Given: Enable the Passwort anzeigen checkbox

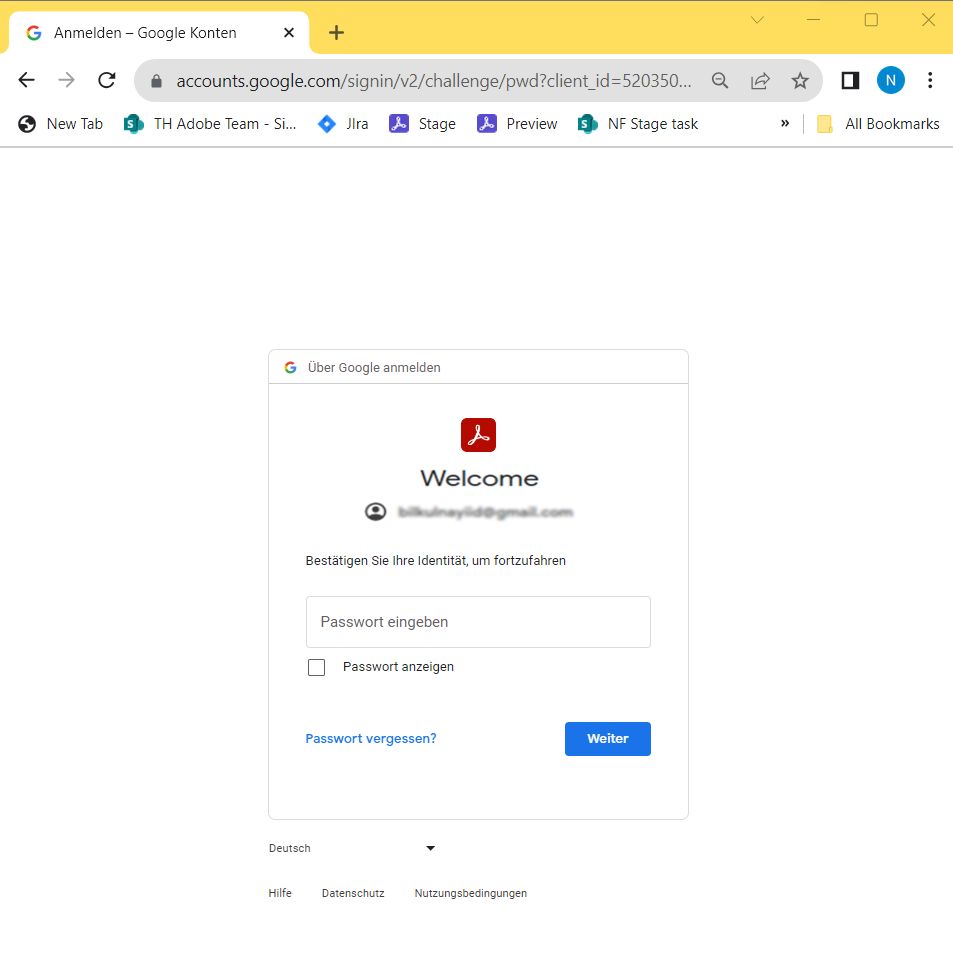Looking at the screenshot, I should (316, 666).
